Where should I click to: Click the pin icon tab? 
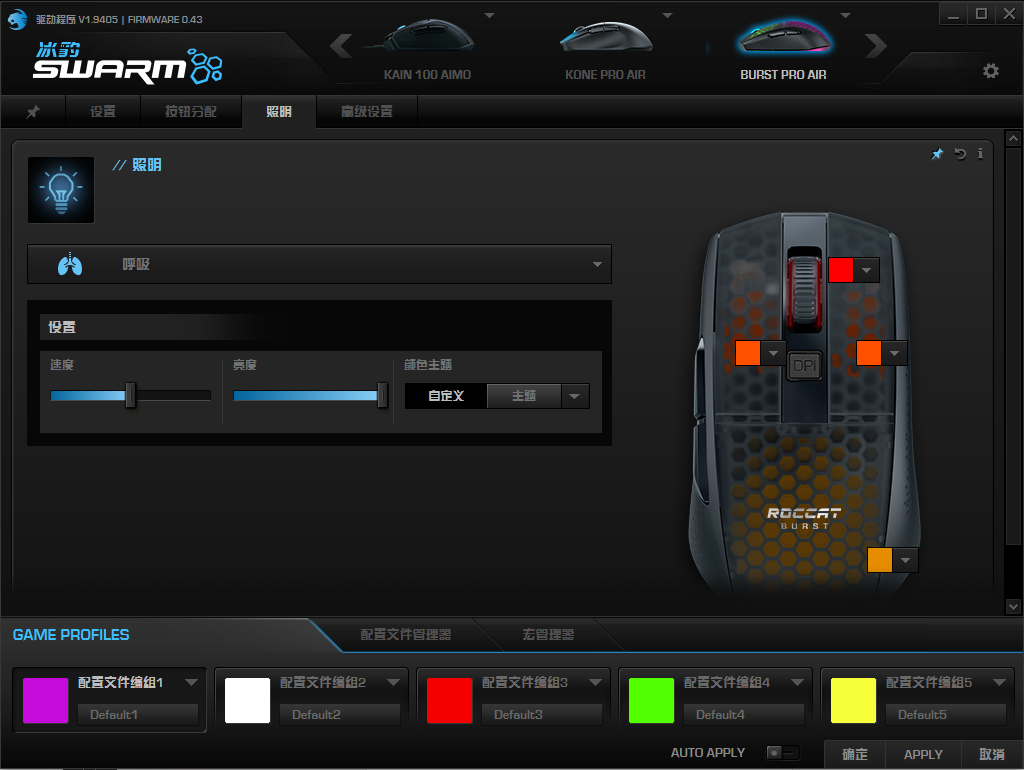33,112
